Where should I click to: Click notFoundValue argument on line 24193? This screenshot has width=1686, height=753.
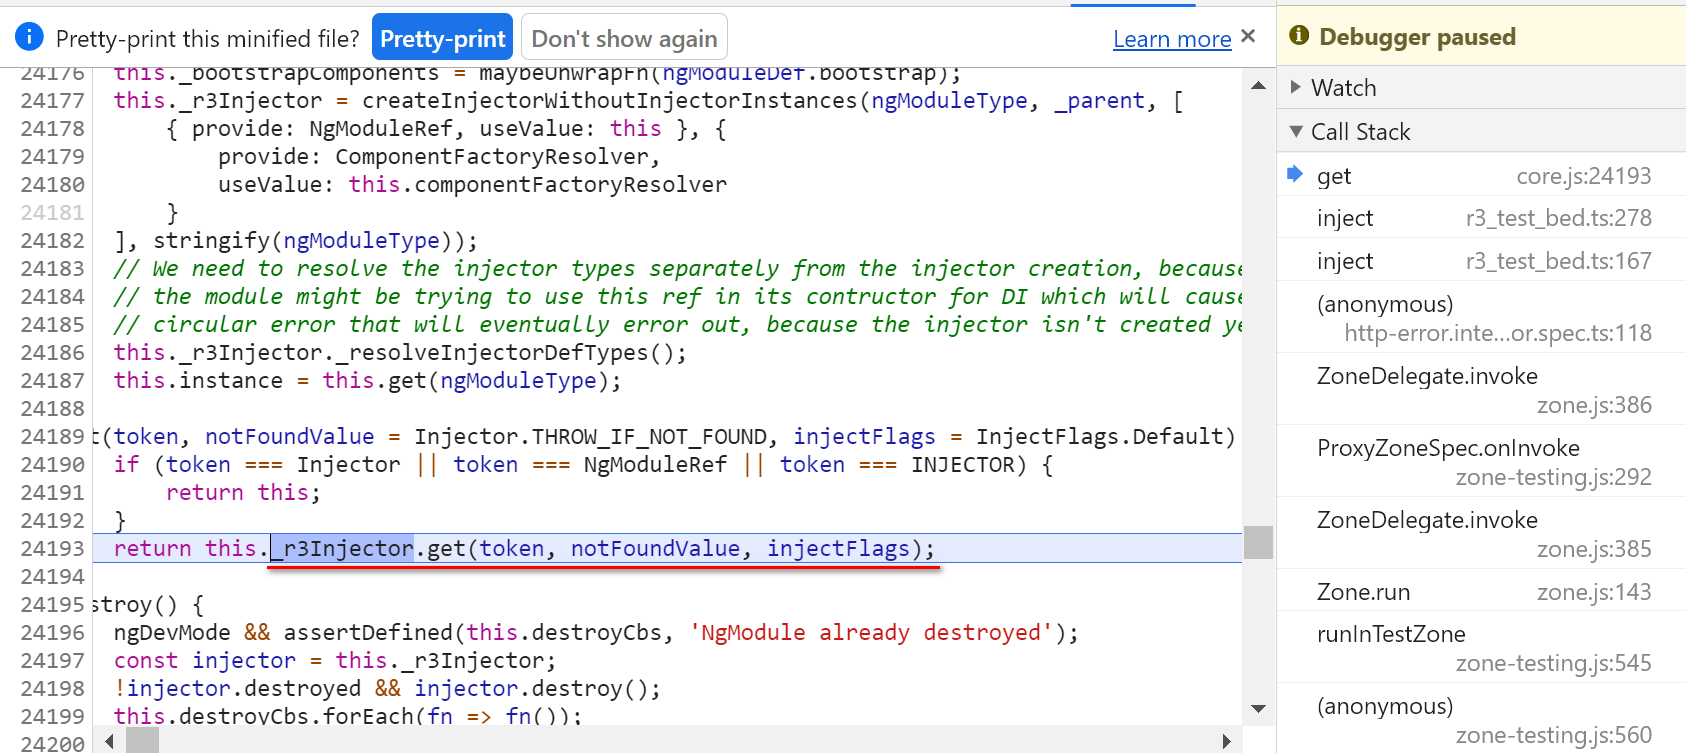(655, 548)
